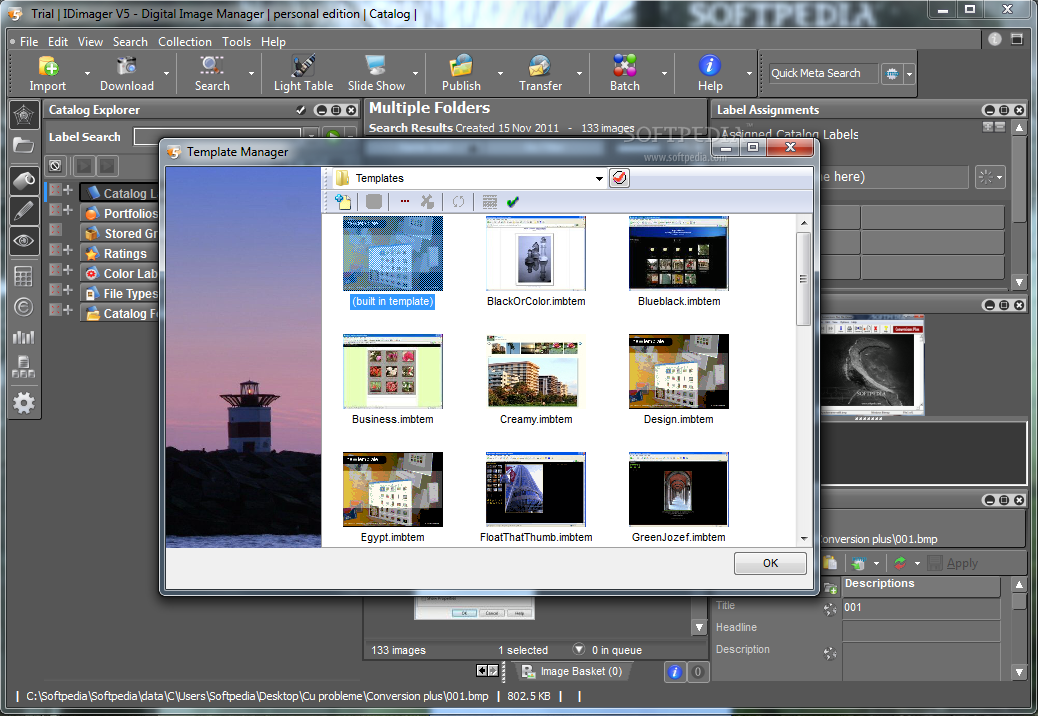Open the Templates folder dropdown
1038x716 pixels.
click(x=598, y=179)
